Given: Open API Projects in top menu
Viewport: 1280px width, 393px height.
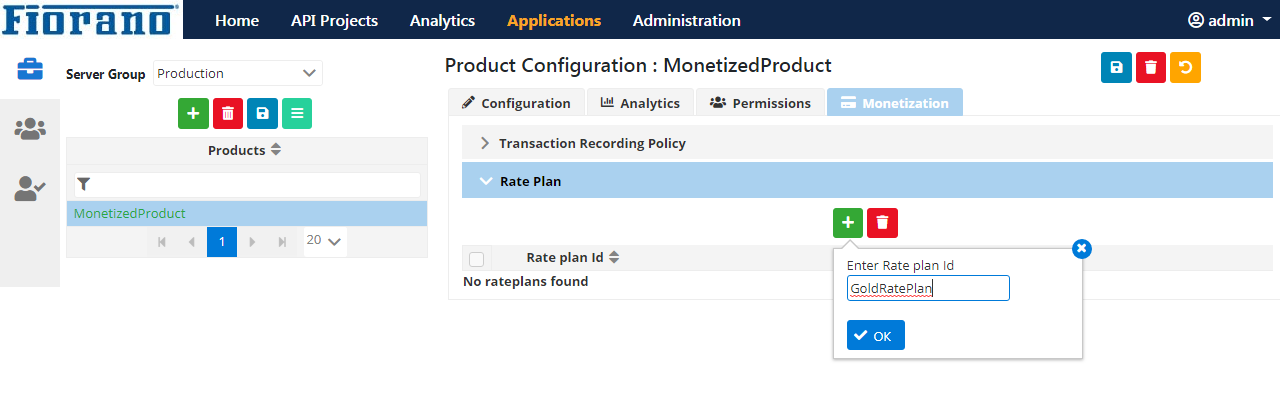Looking at the screenshot, I should coord(334,20).
